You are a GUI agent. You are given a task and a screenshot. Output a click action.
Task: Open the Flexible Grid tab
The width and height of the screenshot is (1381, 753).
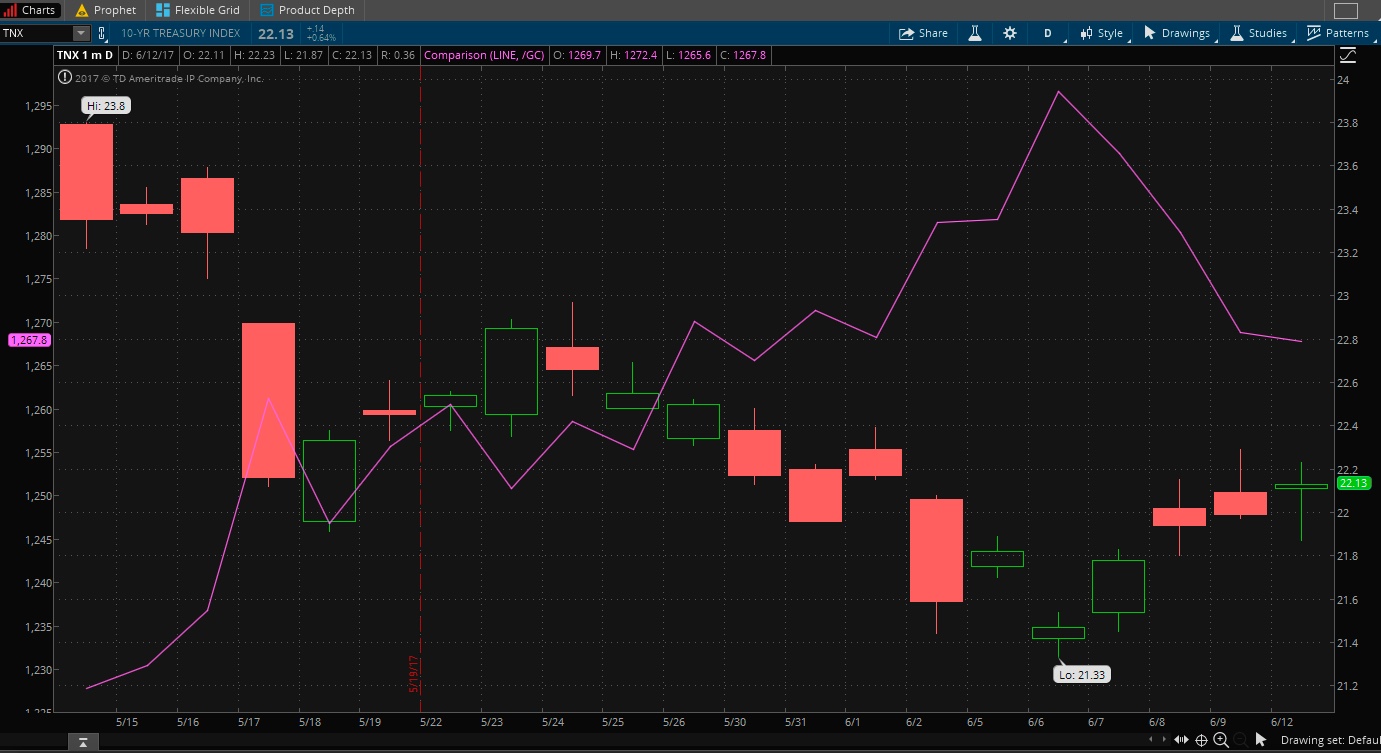pyautogui.click(x=198, y=10)
